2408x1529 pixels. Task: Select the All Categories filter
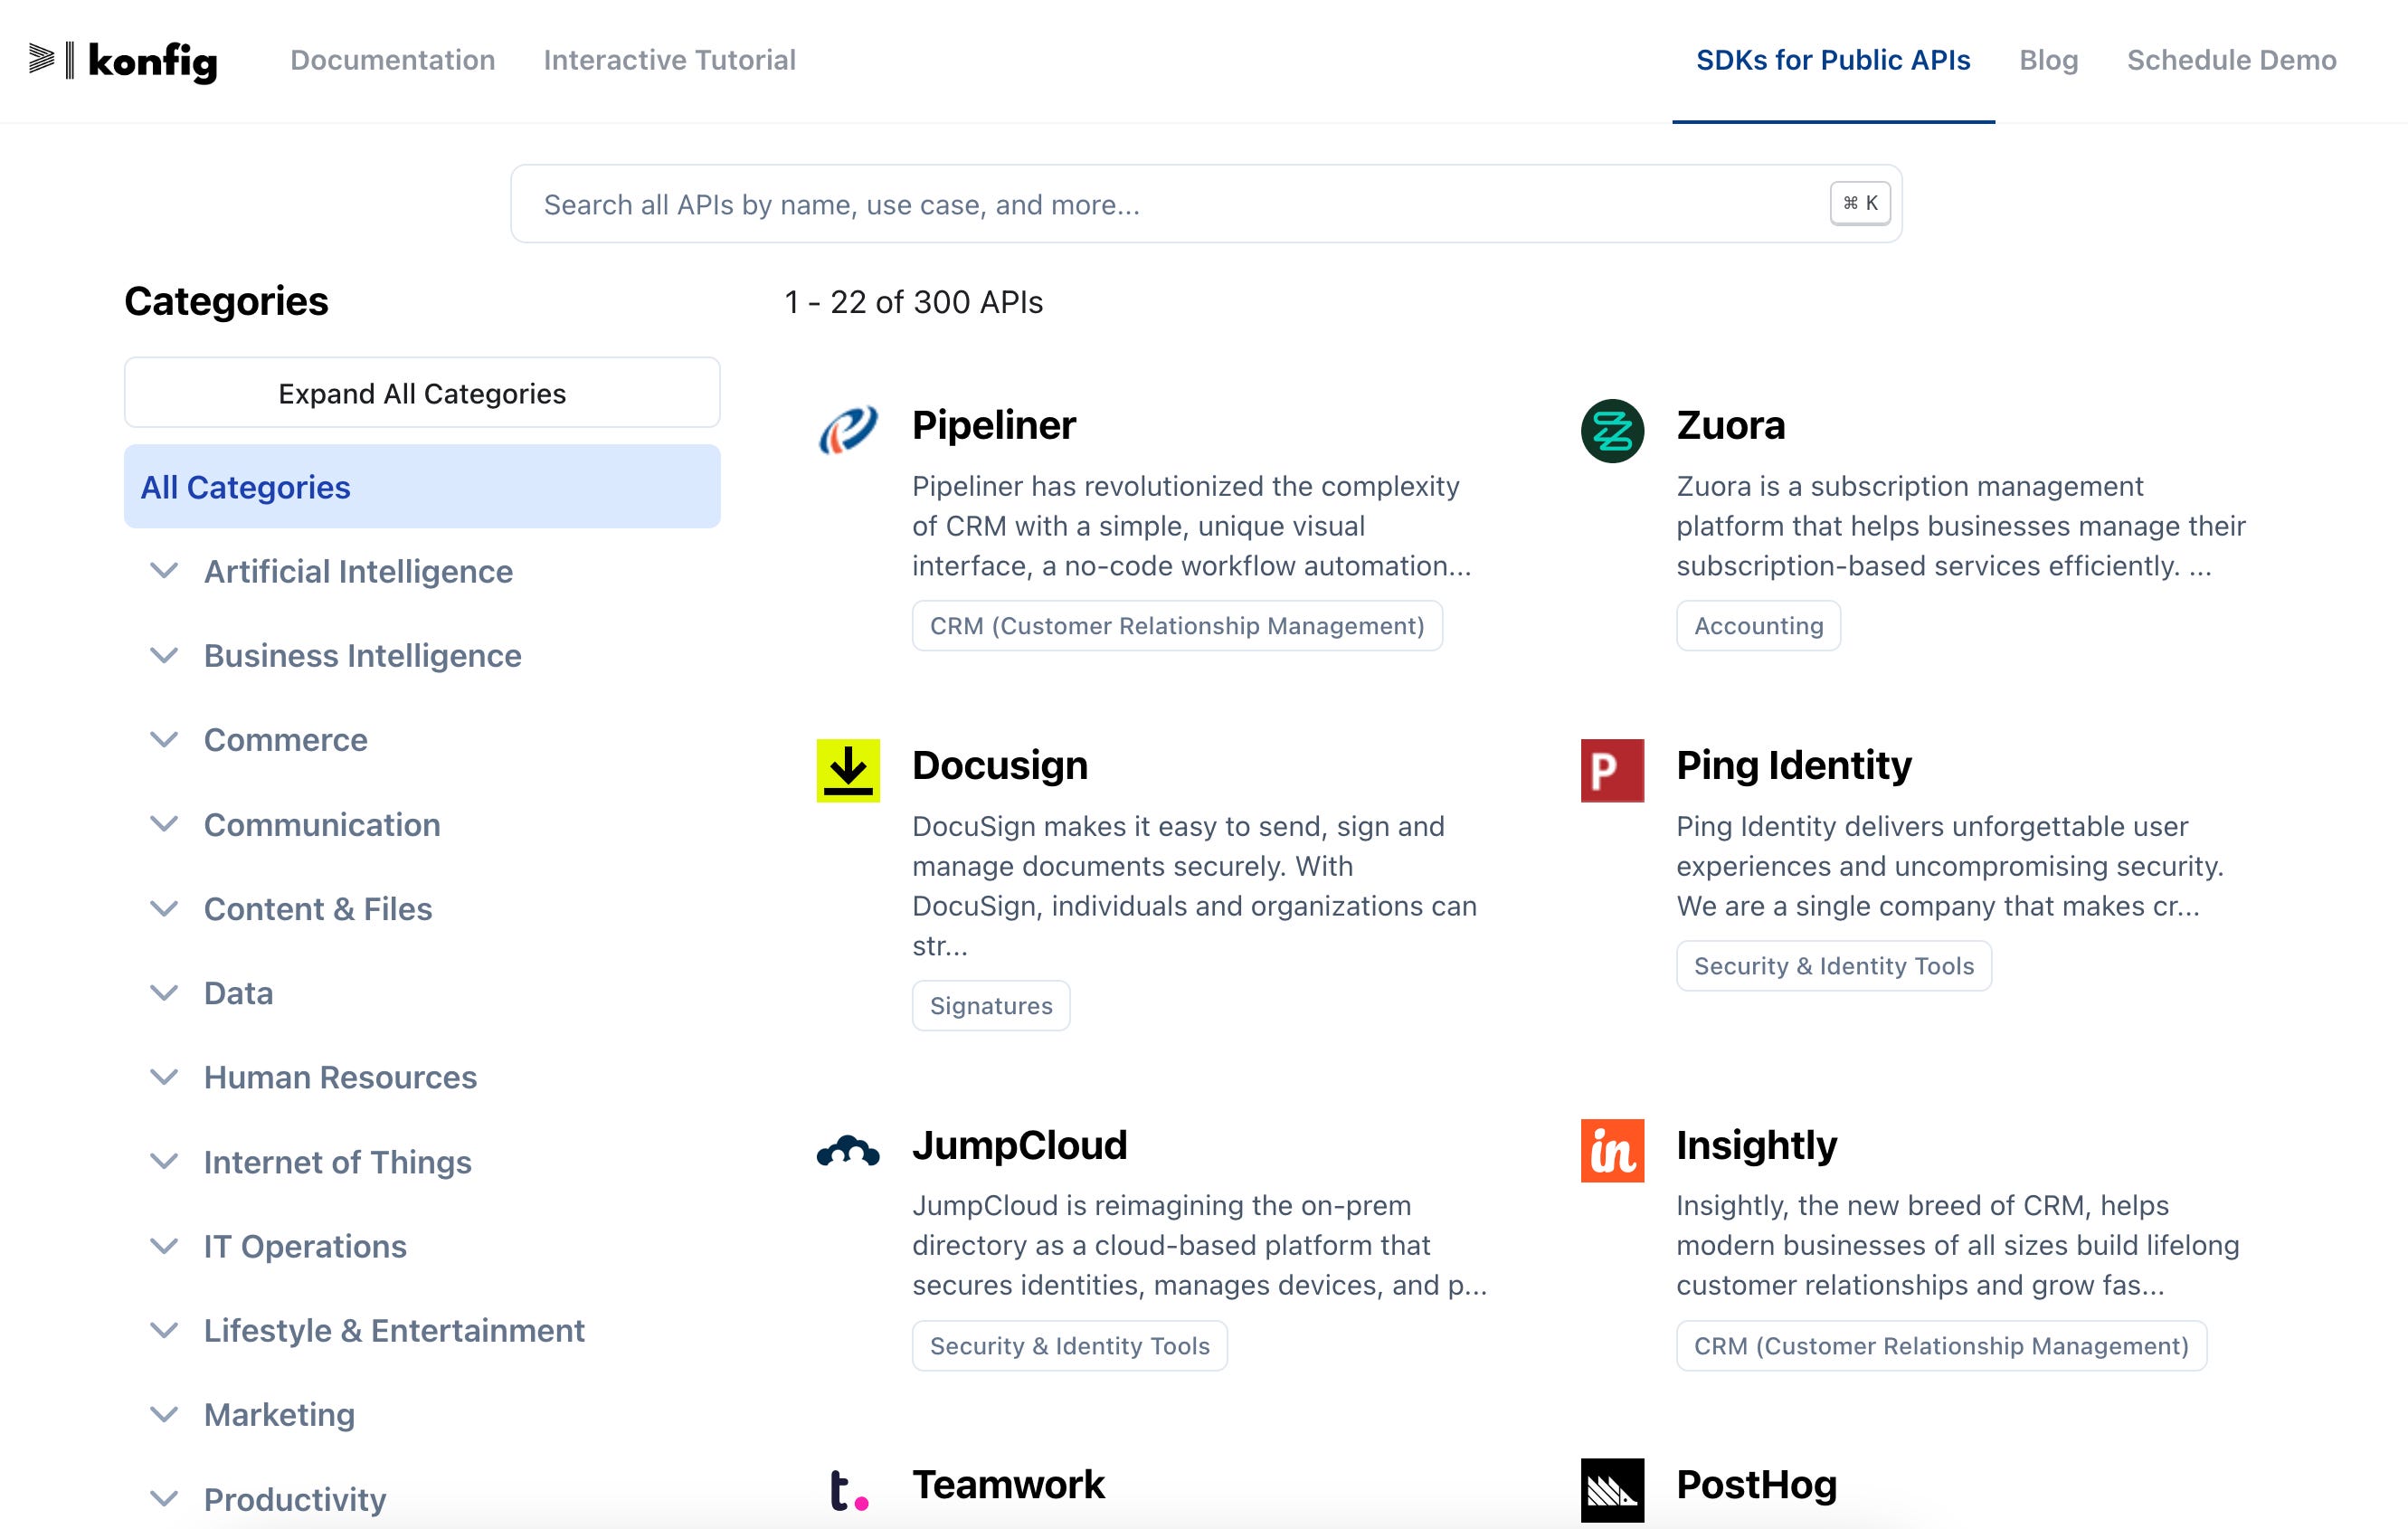421,487
